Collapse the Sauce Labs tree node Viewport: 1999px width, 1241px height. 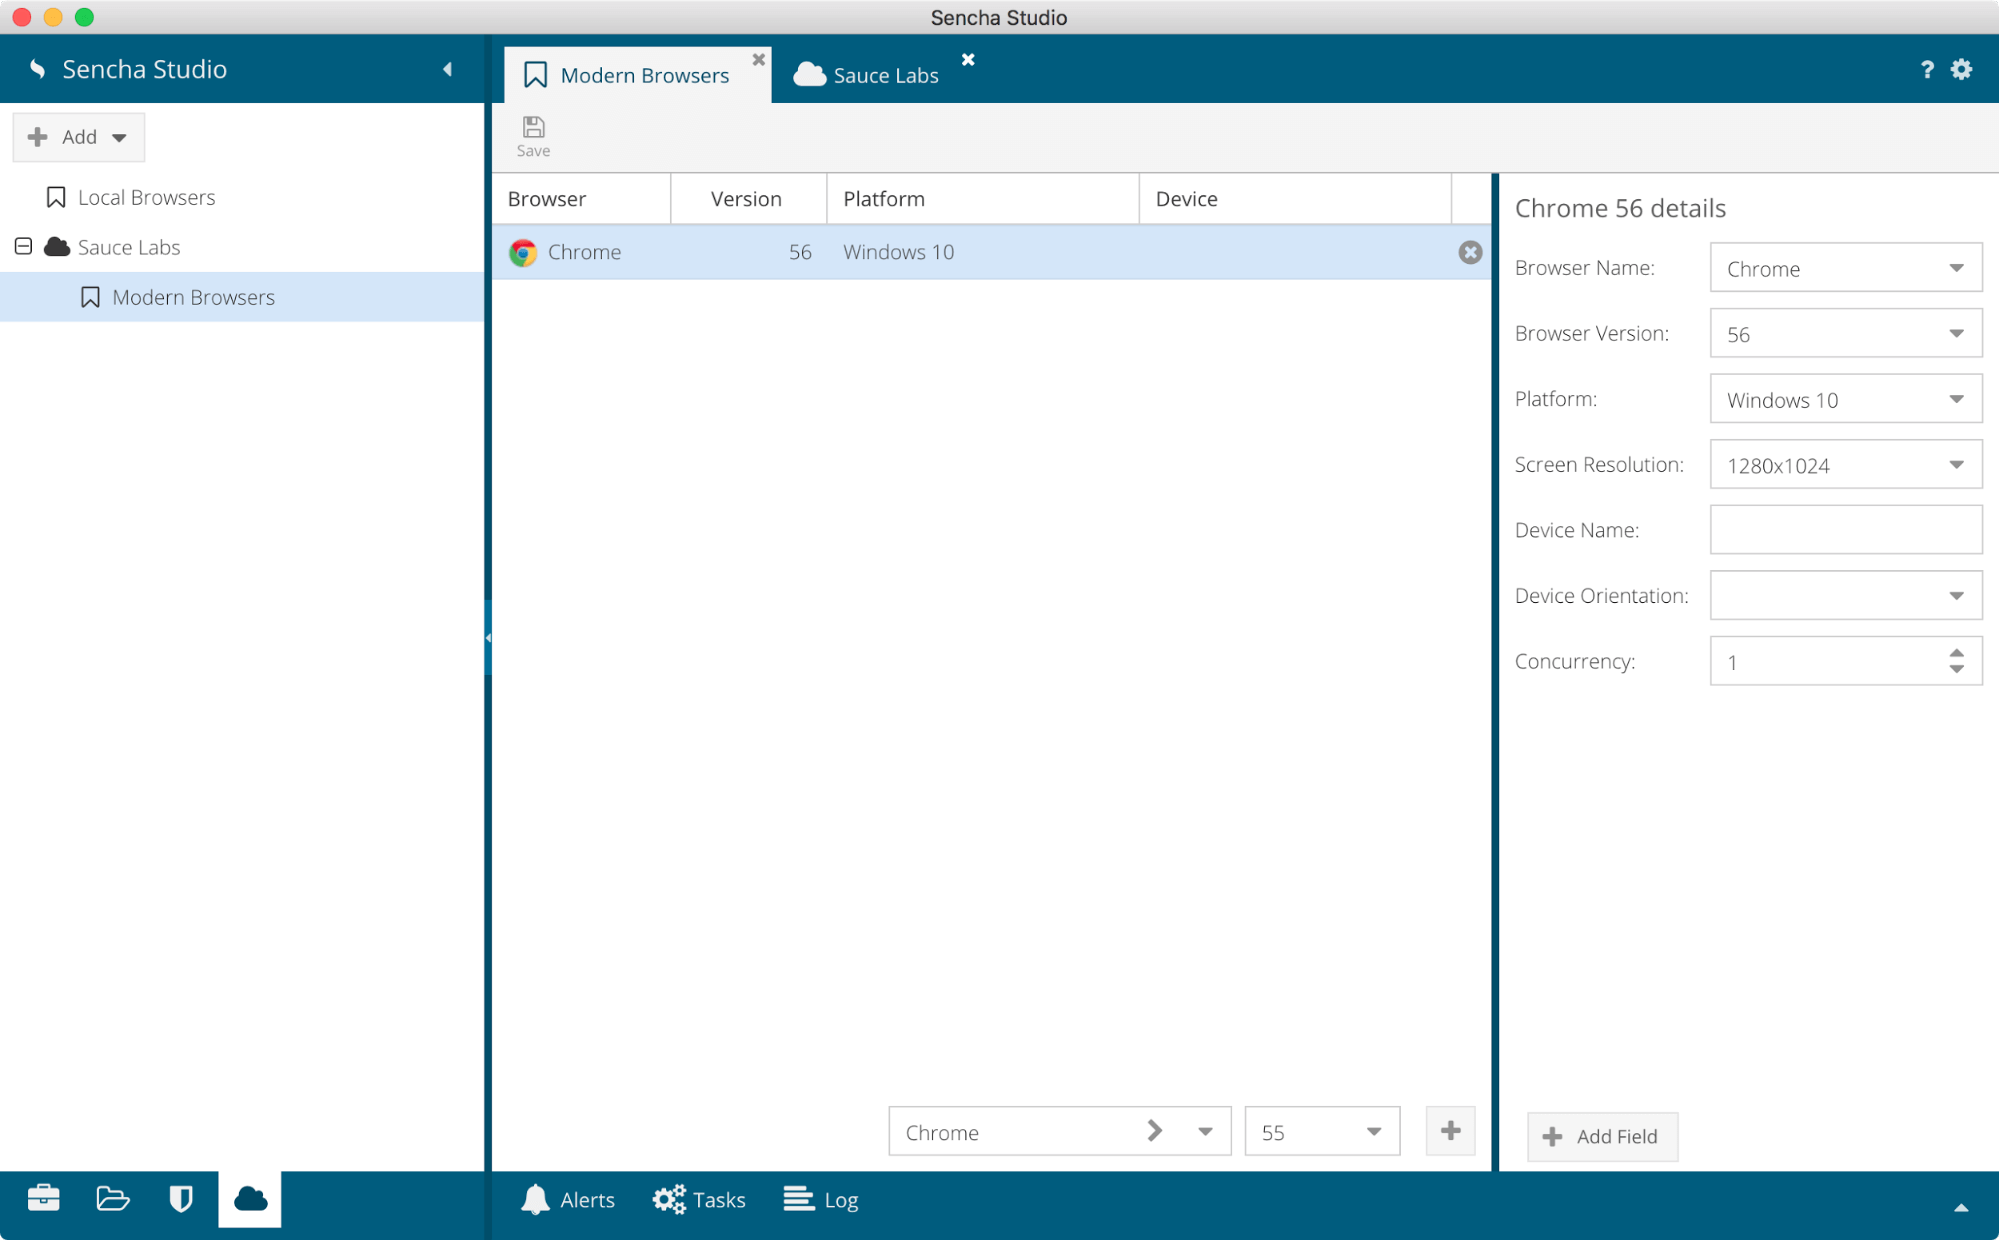click(x=23, y=246)
